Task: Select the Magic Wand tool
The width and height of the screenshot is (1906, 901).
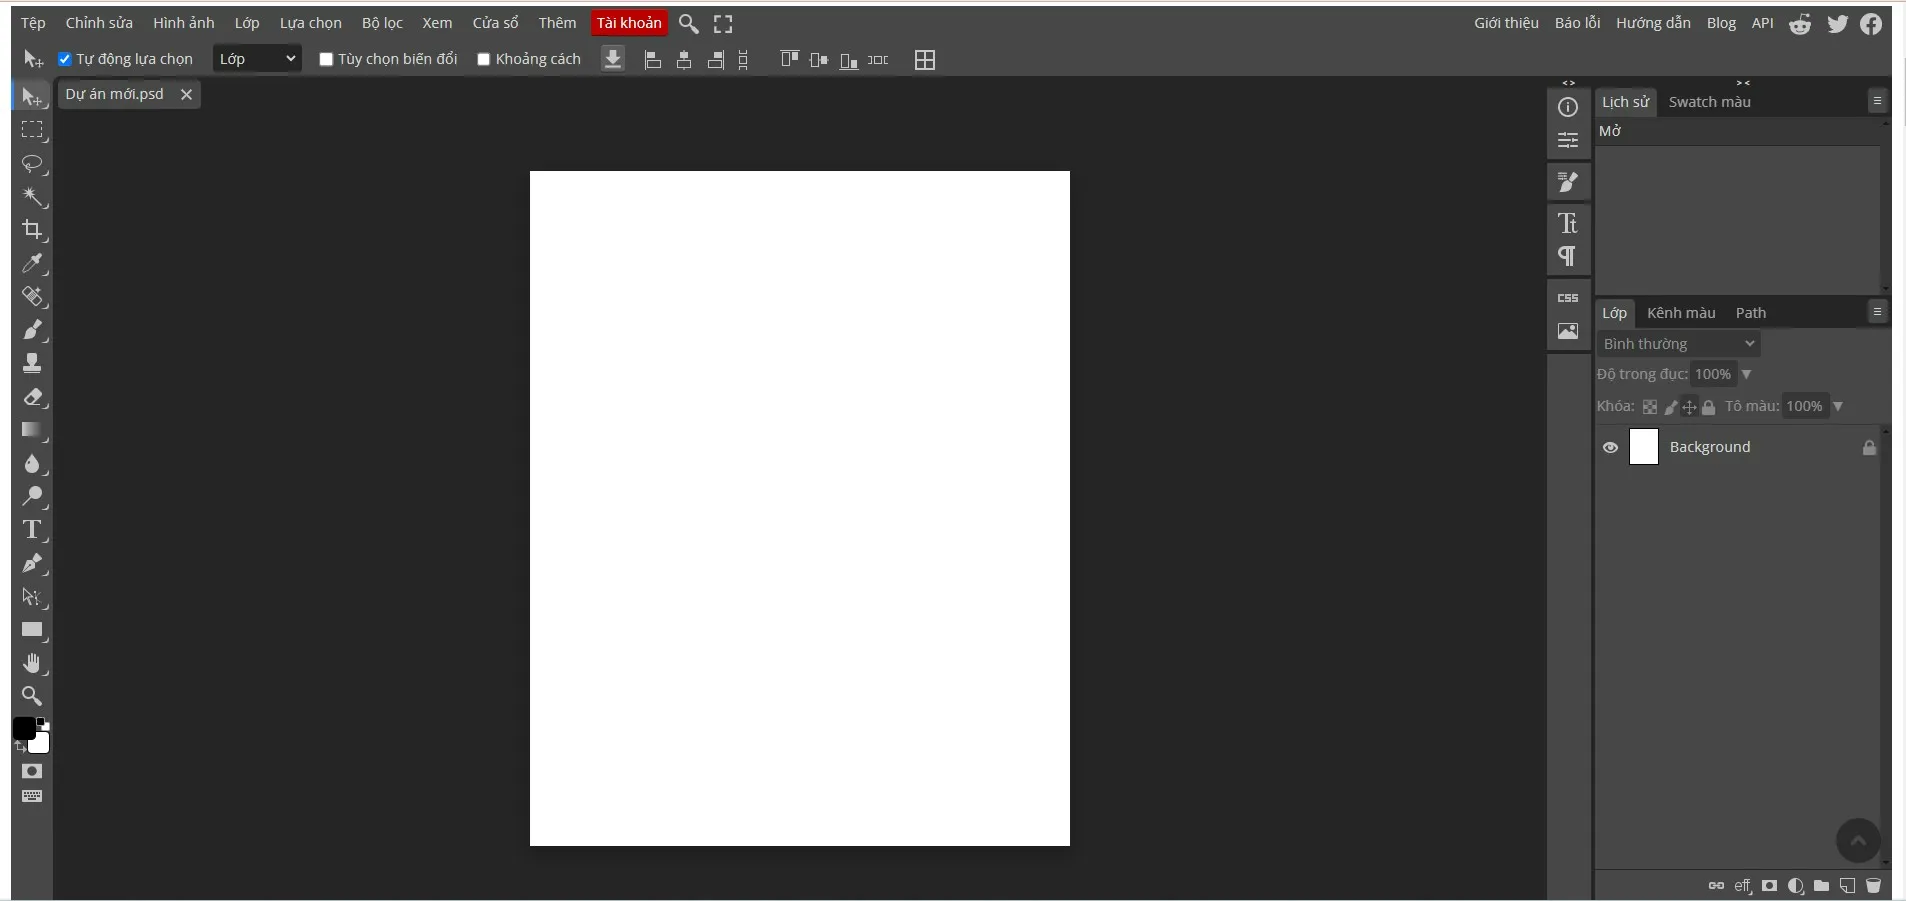Action: tap(32, 196)
